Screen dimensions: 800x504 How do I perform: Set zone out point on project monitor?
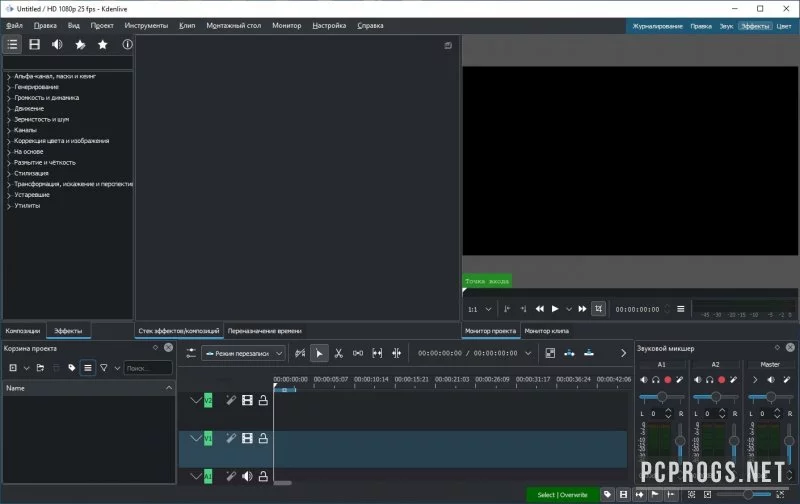[523, 309]
